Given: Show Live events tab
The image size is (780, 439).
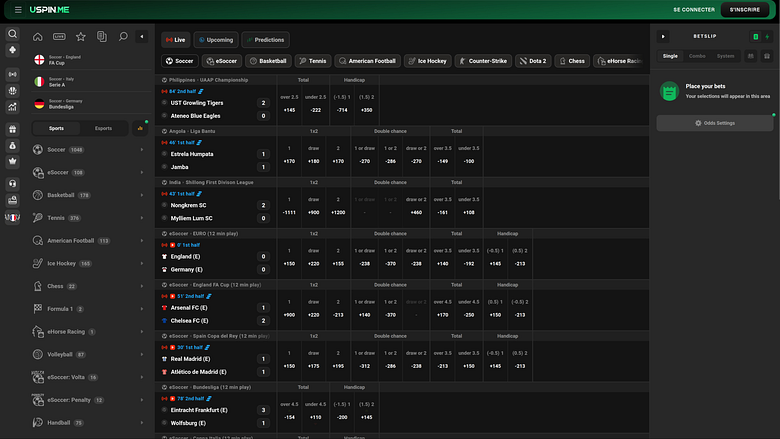Looking at the screenshot, I should 176,40.
